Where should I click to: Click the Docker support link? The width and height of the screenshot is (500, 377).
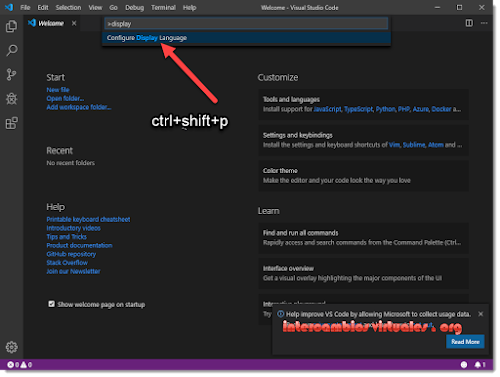click(x=441, y=109)
